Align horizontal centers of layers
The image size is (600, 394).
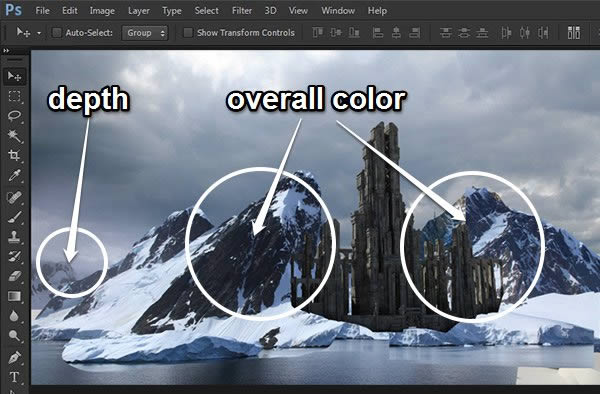click(x=396, y=33)
